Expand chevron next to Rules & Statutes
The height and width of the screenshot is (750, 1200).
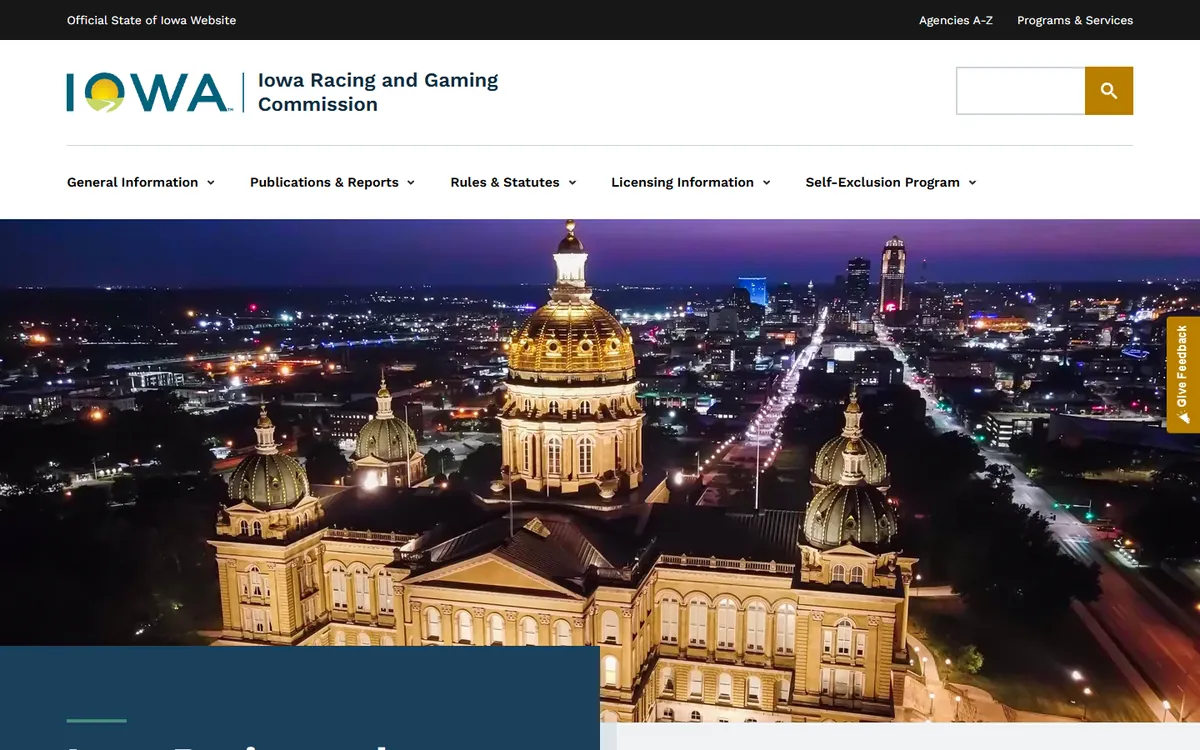[x=572, y=183]
